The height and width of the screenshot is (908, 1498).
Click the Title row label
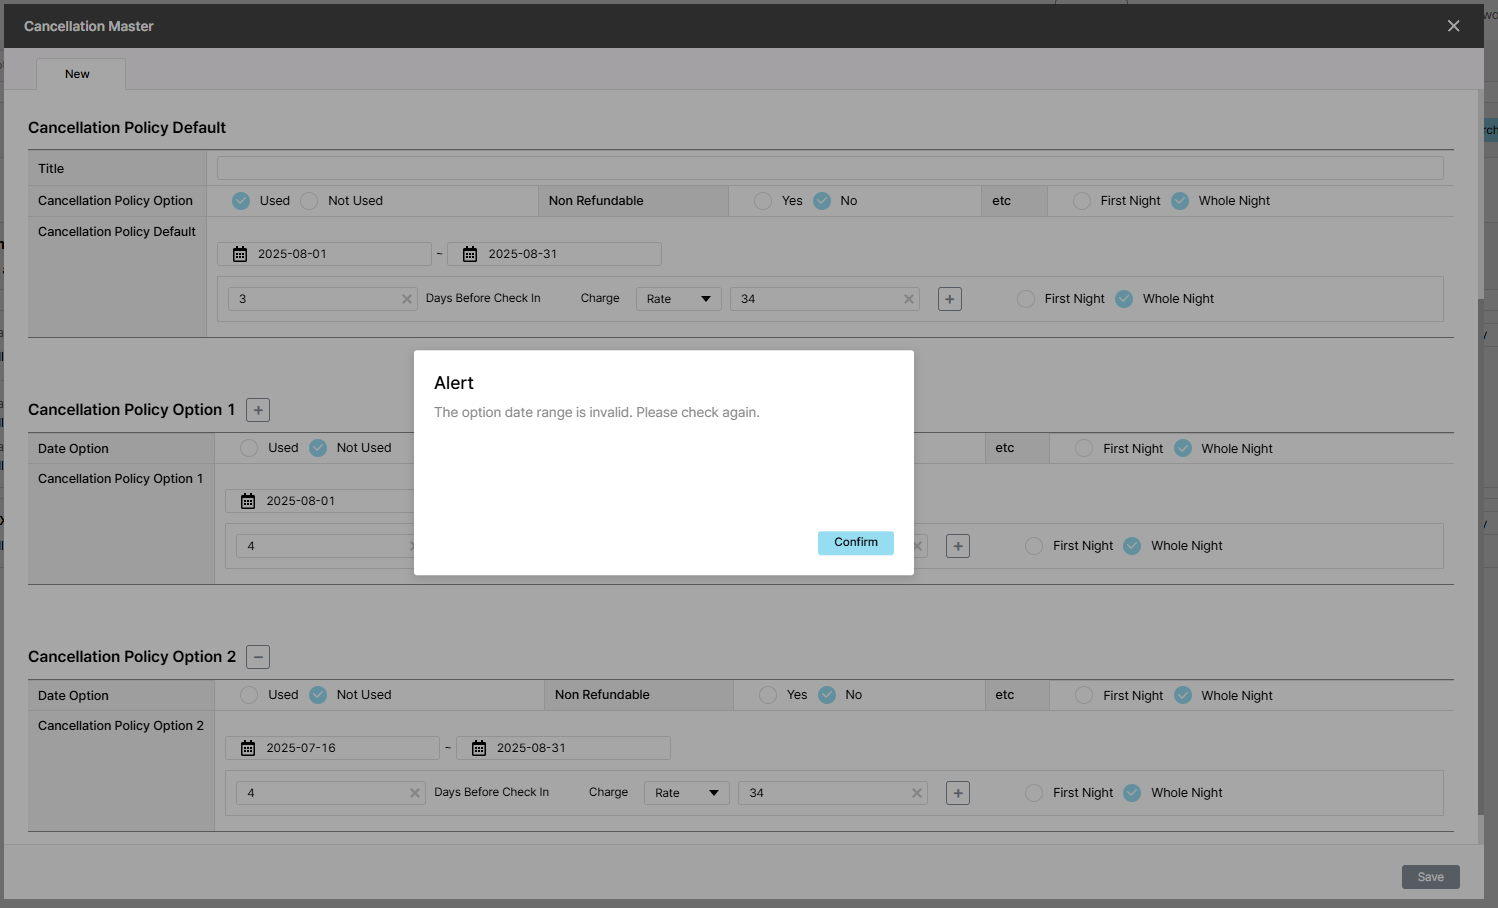(x=51, y=169)
